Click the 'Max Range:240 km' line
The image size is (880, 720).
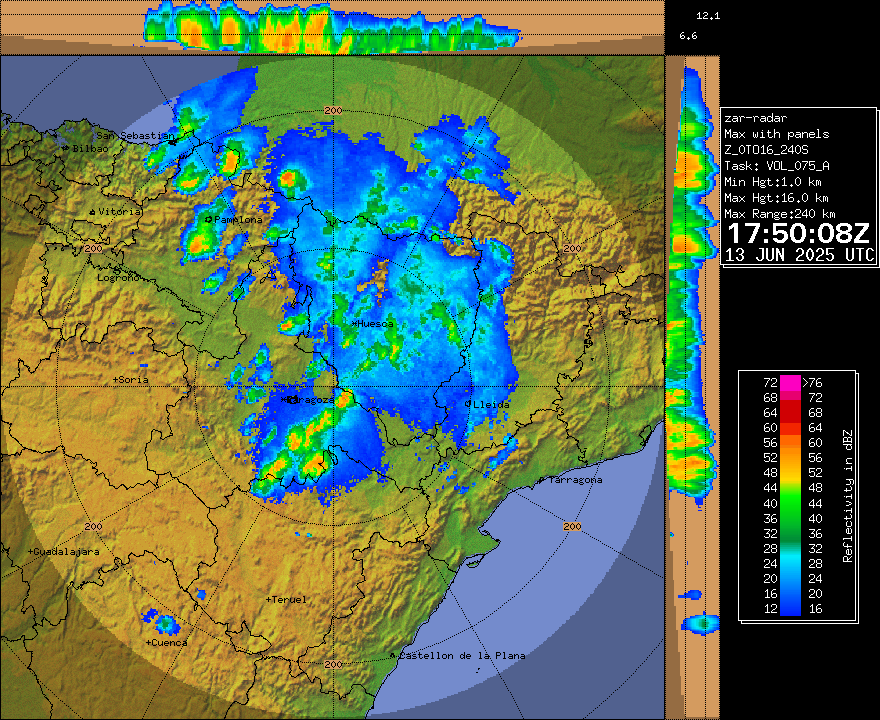tap(780, 214)
